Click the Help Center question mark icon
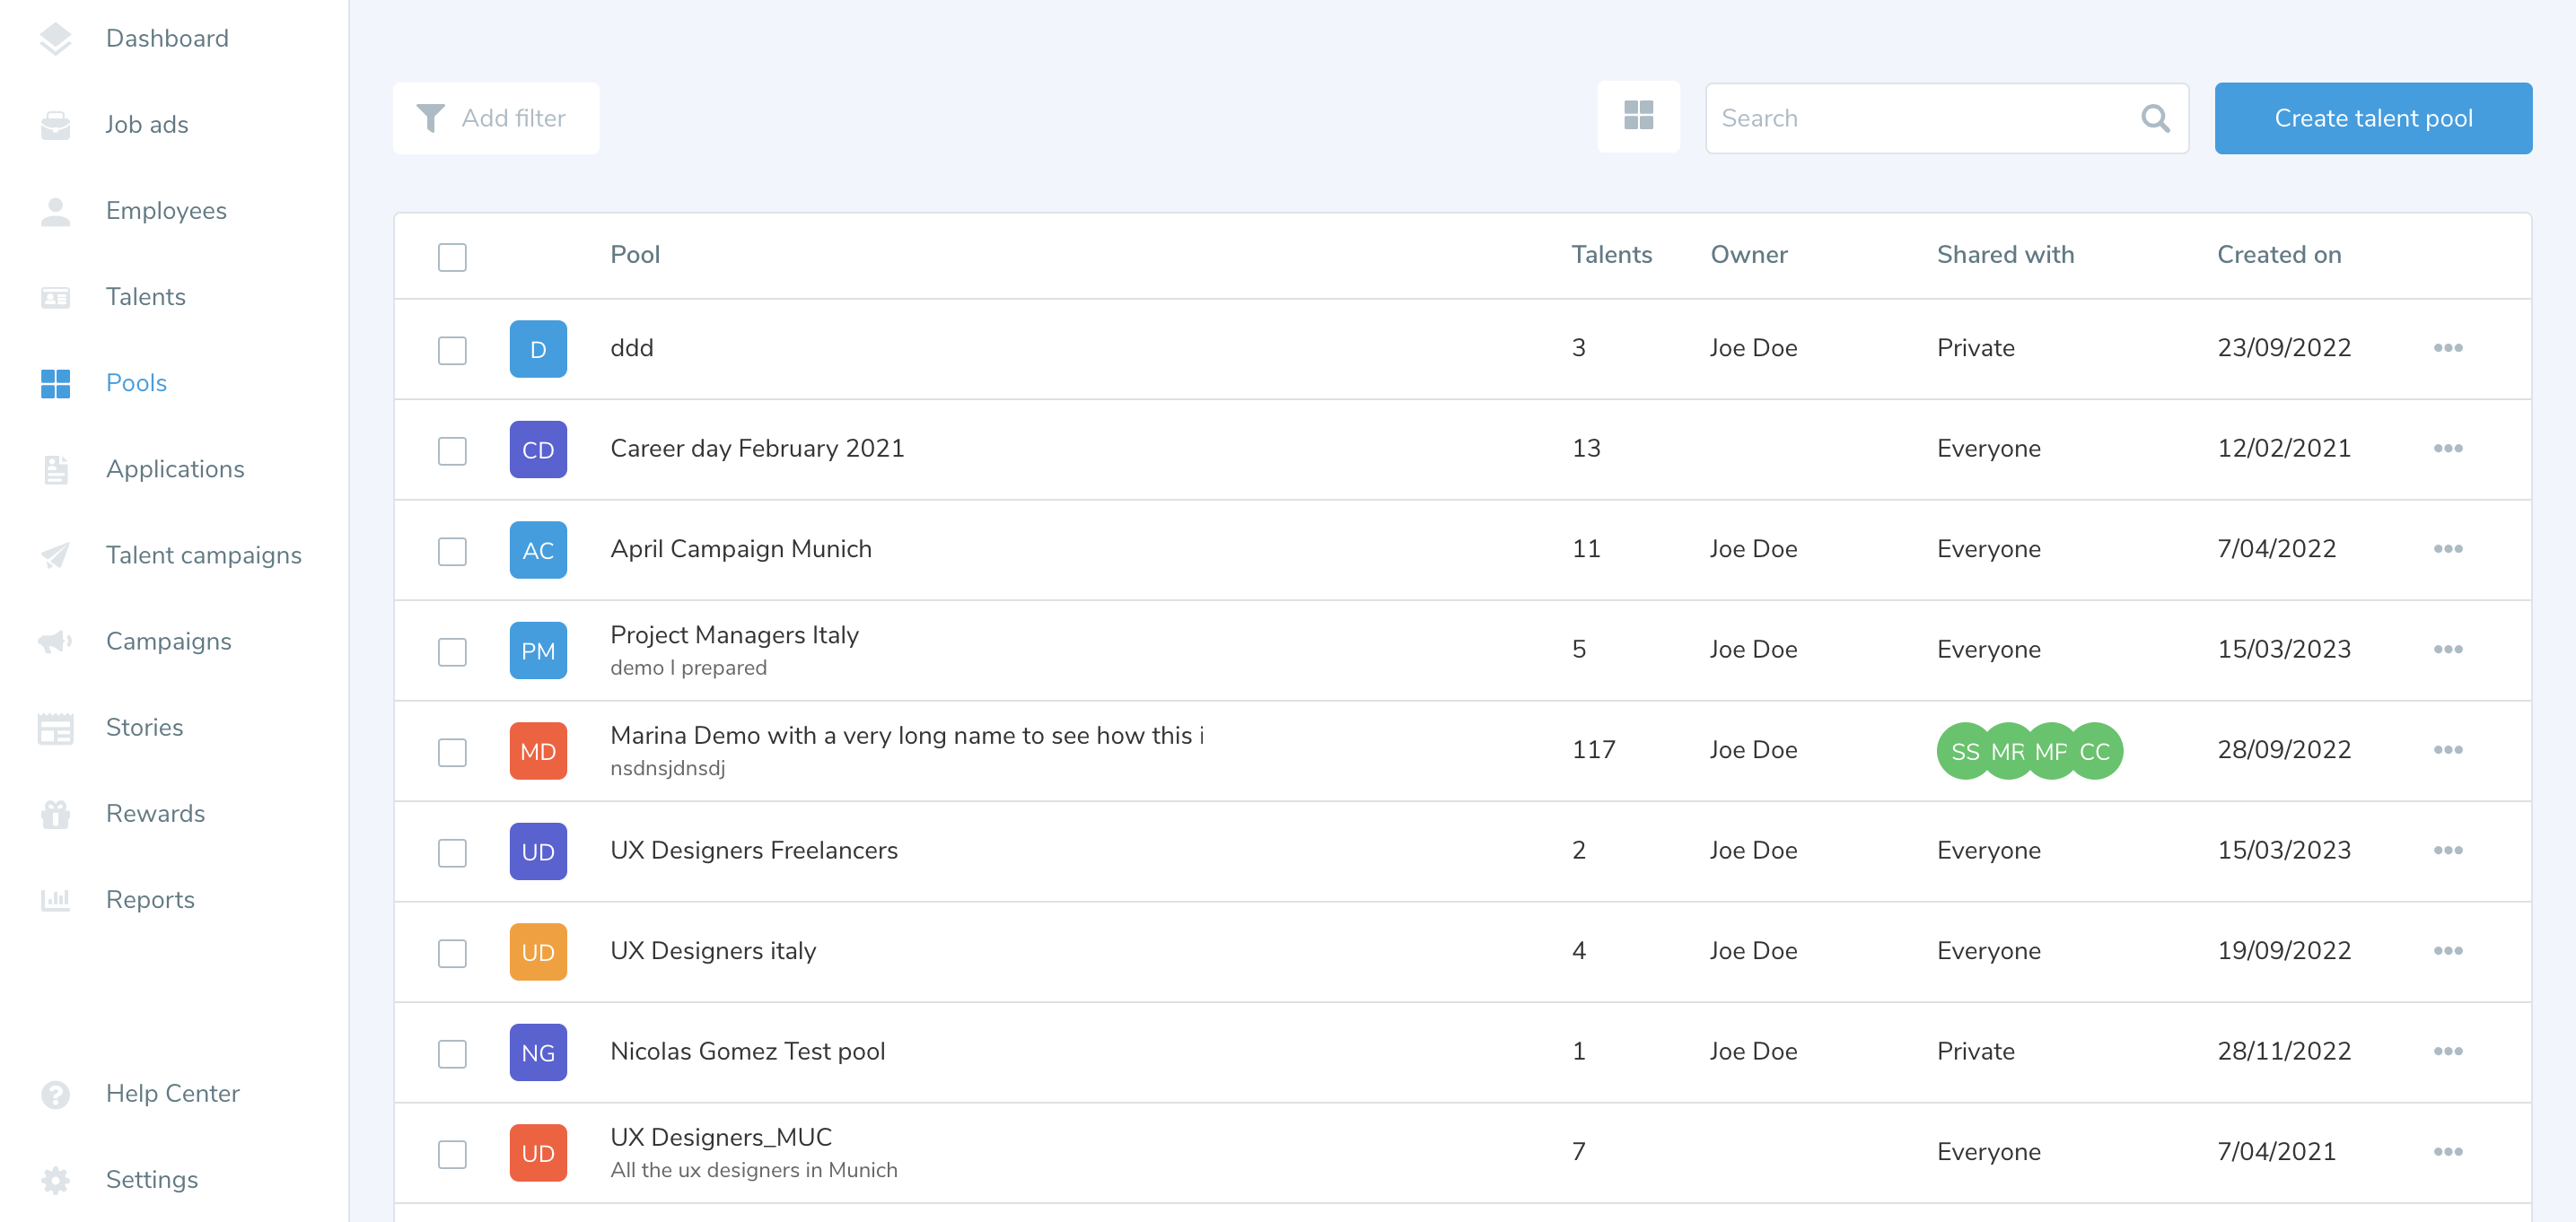Viewport: 2576px width, 1222px height. (x=56, y=1094)
